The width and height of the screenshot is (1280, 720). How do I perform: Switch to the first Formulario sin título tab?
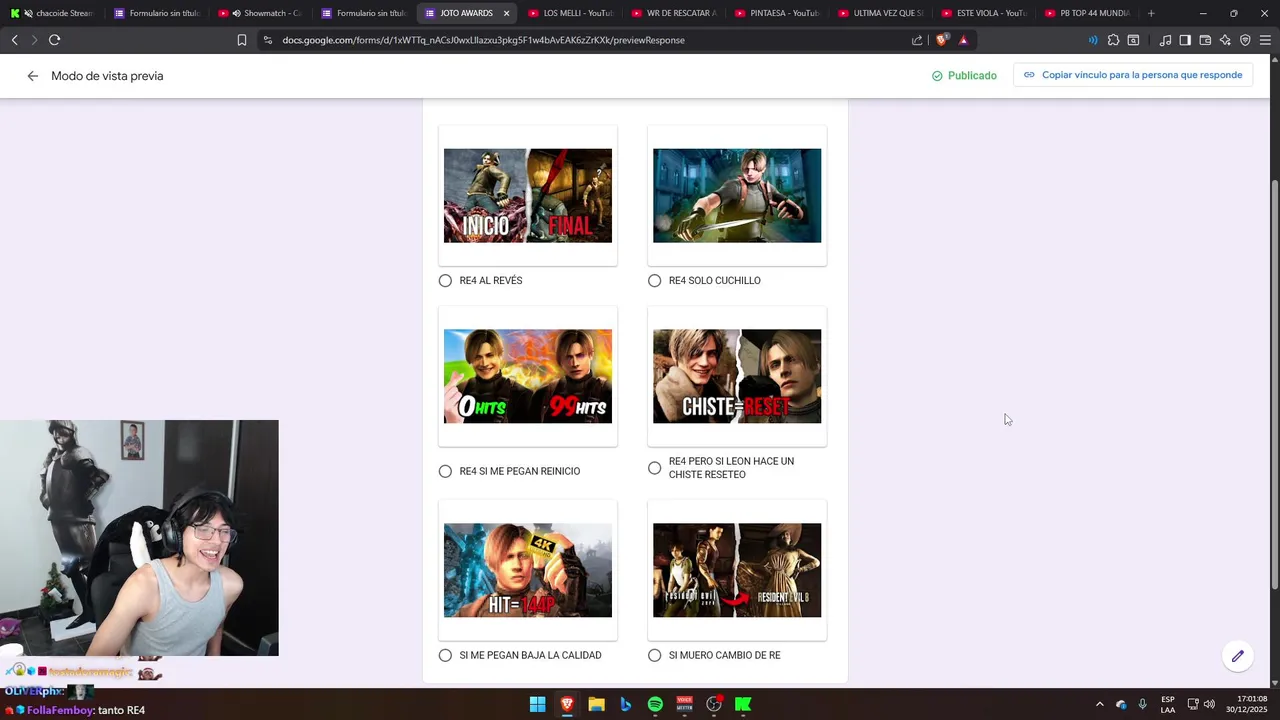click(155, 13)
